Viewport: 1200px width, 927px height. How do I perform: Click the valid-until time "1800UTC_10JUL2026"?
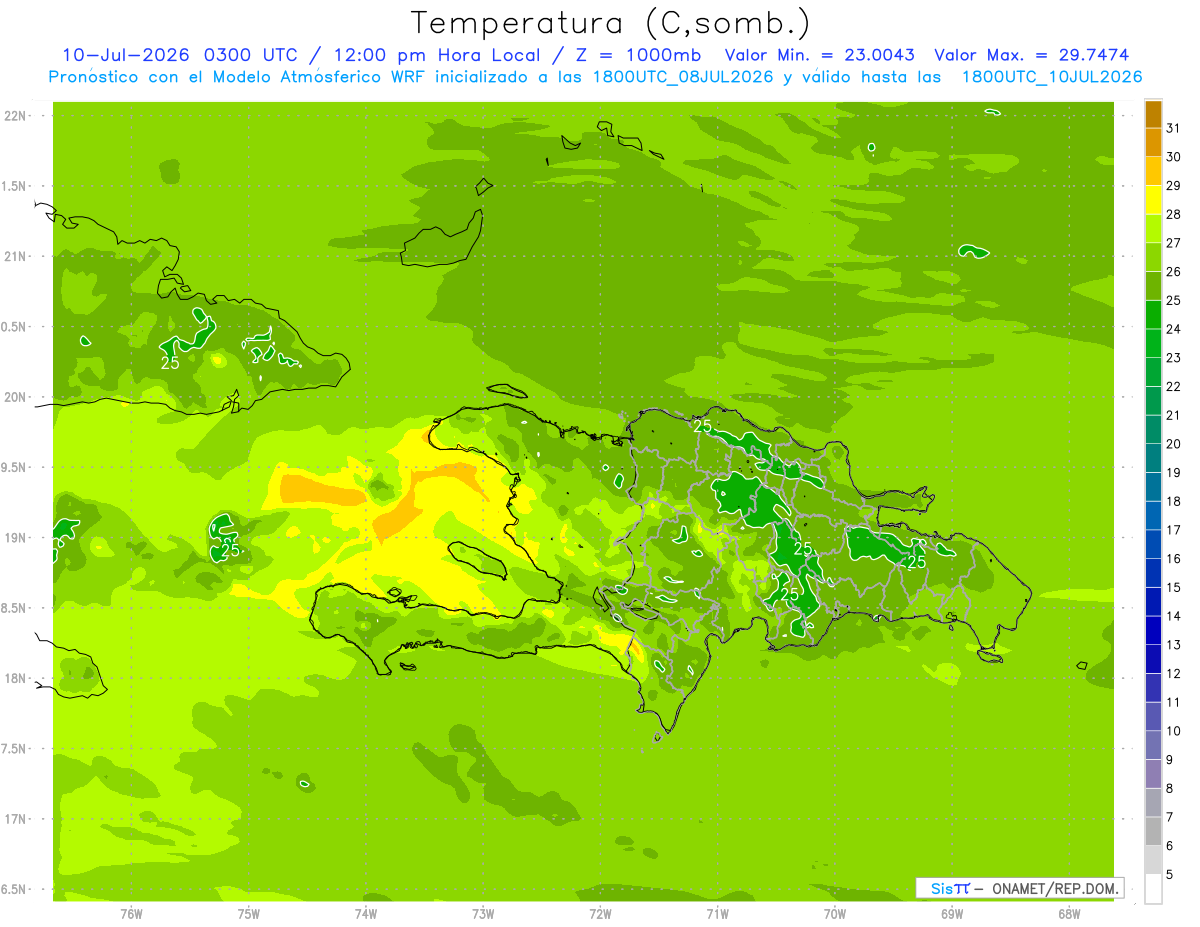pyautogui.click(x=1052, y=77)
